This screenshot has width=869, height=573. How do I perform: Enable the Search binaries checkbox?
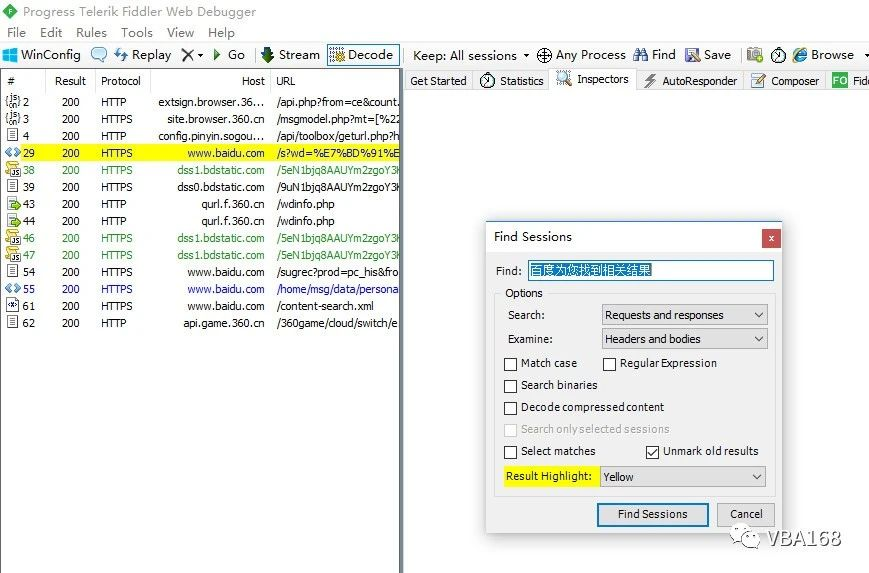point(510,386)
